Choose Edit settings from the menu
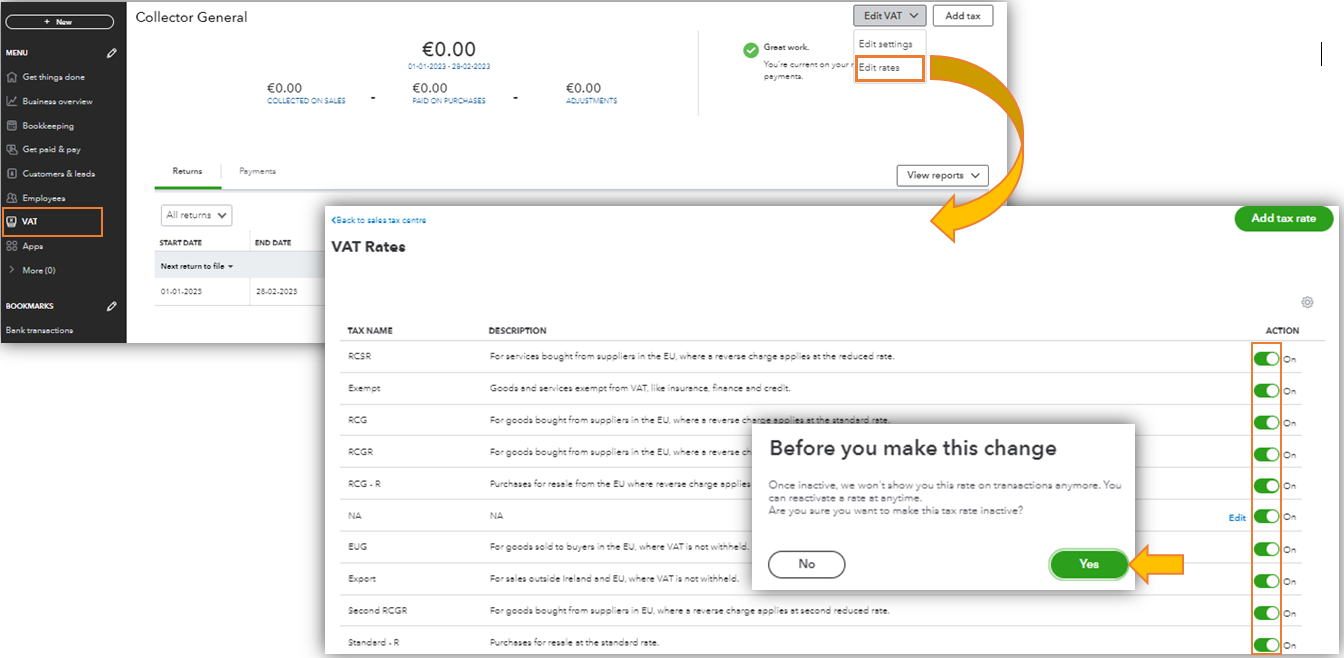The height and width of the screenshot is (658, 1344). (886, 44)
